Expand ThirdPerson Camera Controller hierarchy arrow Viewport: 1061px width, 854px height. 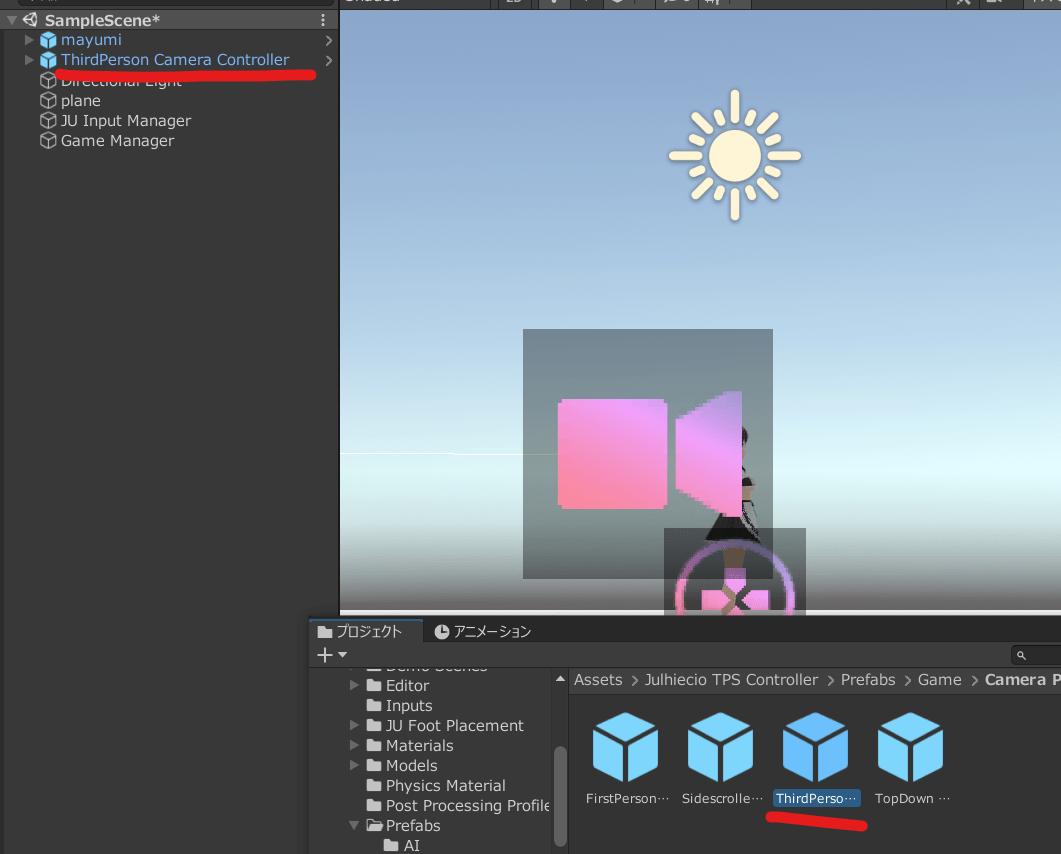[29, 60]
